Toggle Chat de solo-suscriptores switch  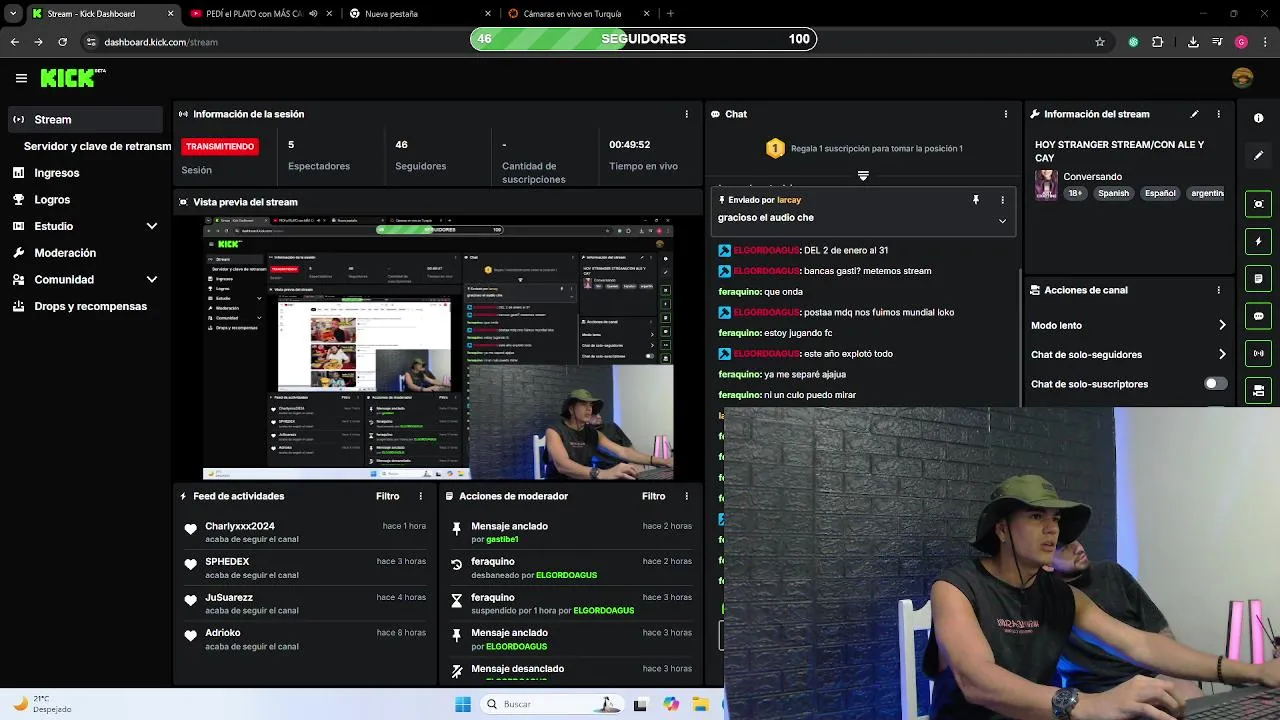pyautogui.click(x=1215, y=384)
